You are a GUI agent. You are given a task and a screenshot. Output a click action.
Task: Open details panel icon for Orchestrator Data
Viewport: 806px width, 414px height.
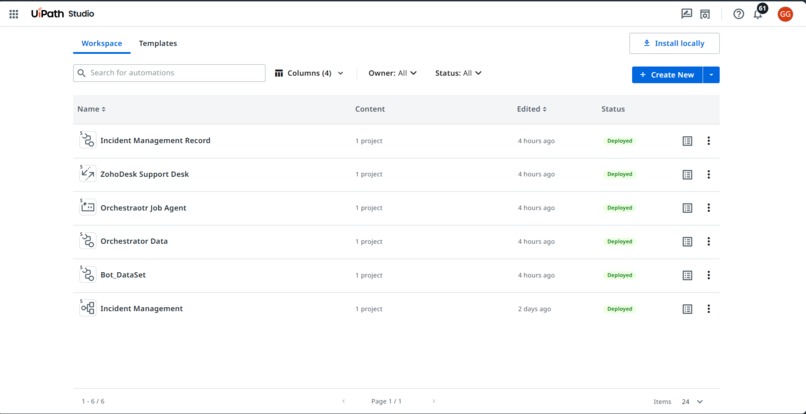687,241
